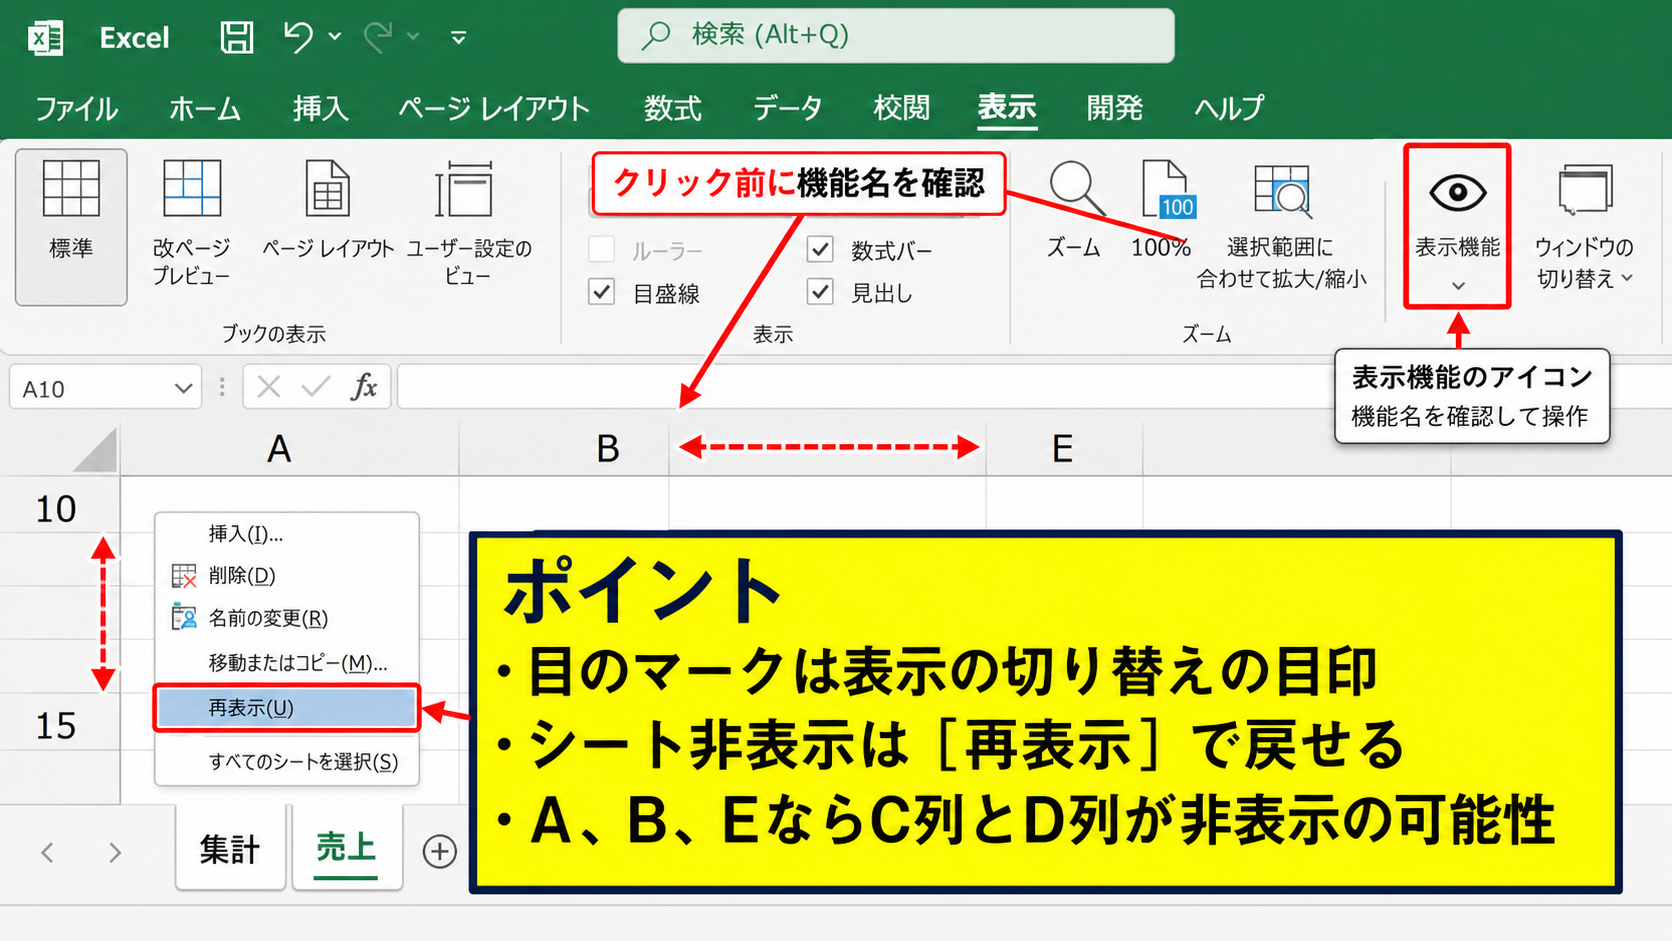Click the Redo arrow icon
The height and width of the screenshot is (941, 1672).
pos(378,37)
